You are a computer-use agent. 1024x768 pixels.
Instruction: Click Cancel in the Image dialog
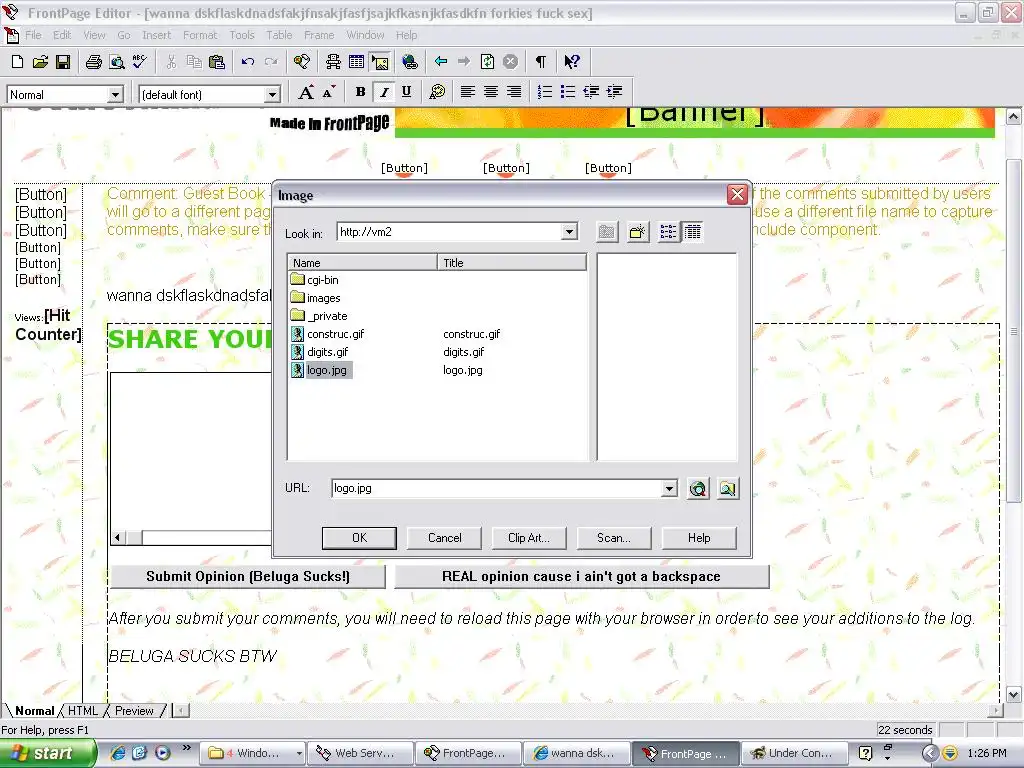pos(444,538)
